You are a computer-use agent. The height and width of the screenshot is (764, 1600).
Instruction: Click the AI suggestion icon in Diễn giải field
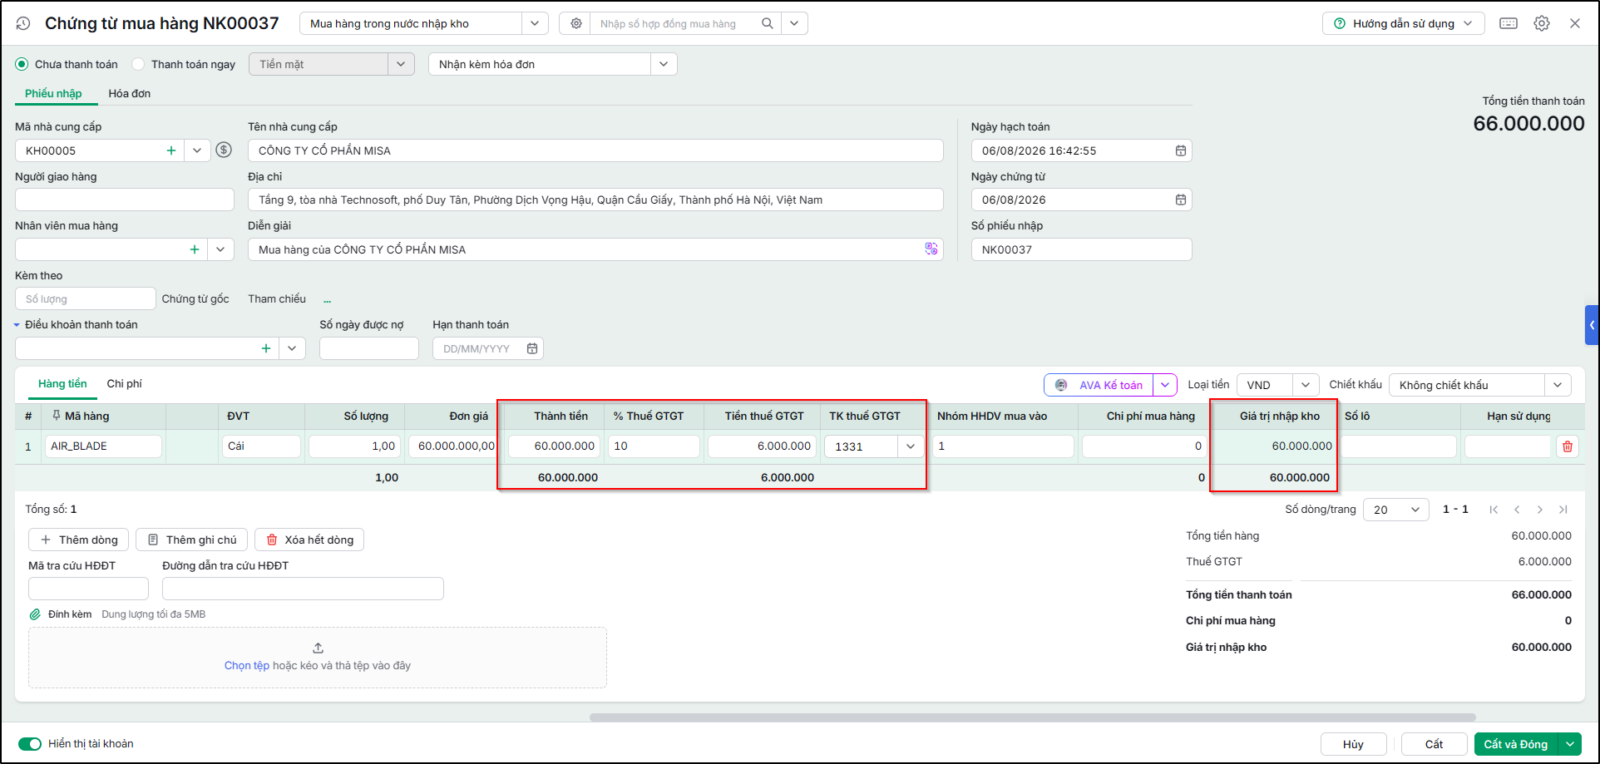tap(932, 249)
